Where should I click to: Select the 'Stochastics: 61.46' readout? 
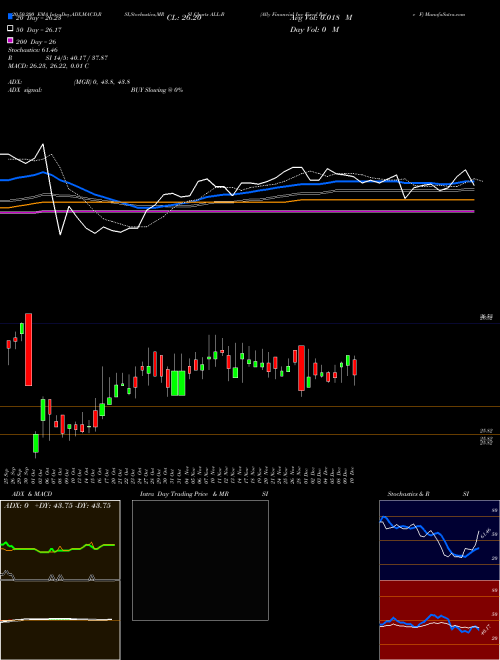click(x=32, y=50)
